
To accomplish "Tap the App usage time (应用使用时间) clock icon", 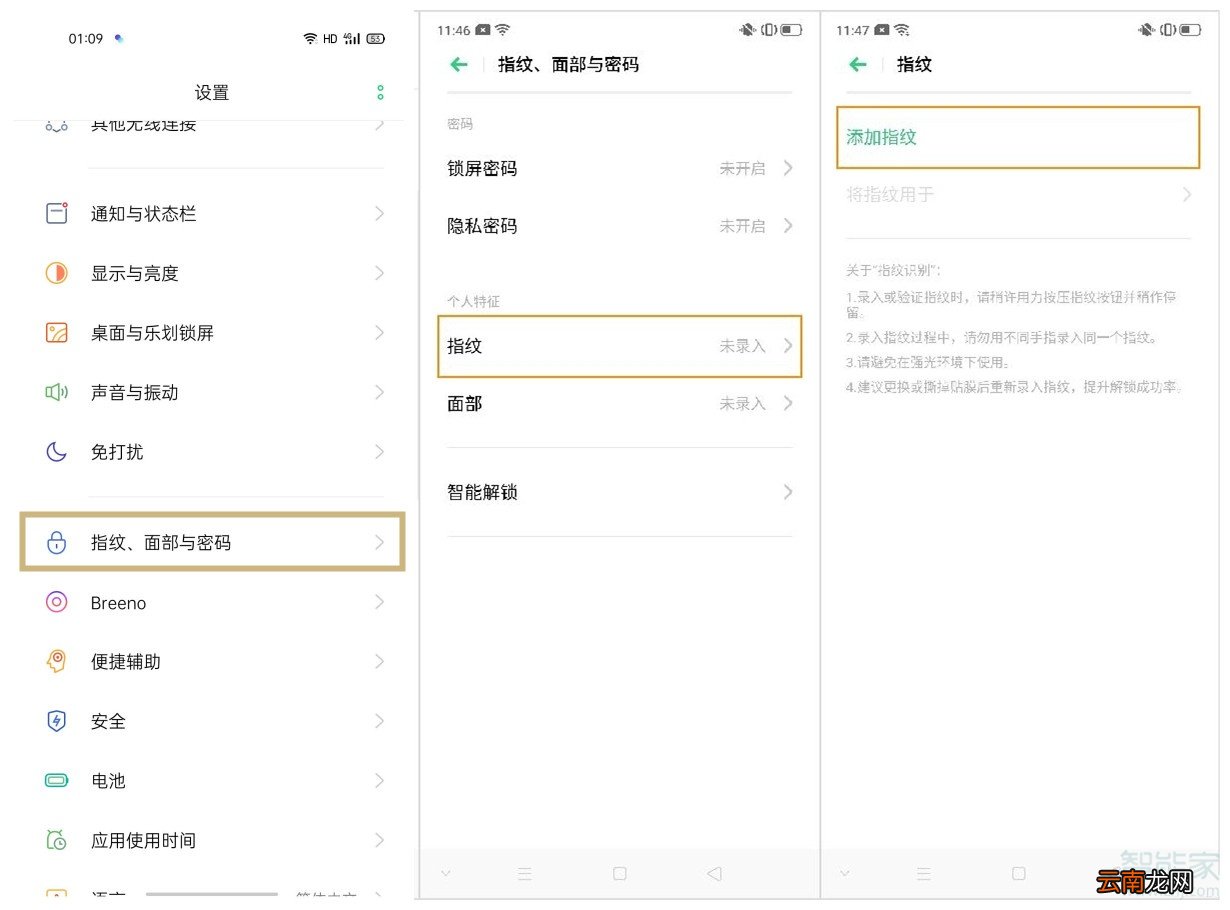I will coord(57,840).
